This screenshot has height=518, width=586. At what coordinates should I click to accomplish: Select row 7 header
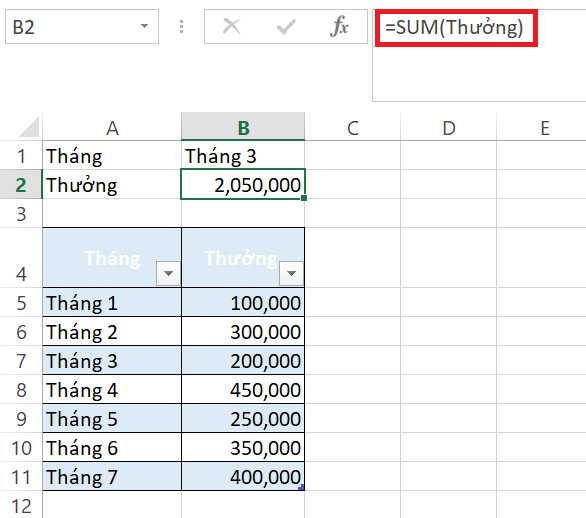point(21,361)
